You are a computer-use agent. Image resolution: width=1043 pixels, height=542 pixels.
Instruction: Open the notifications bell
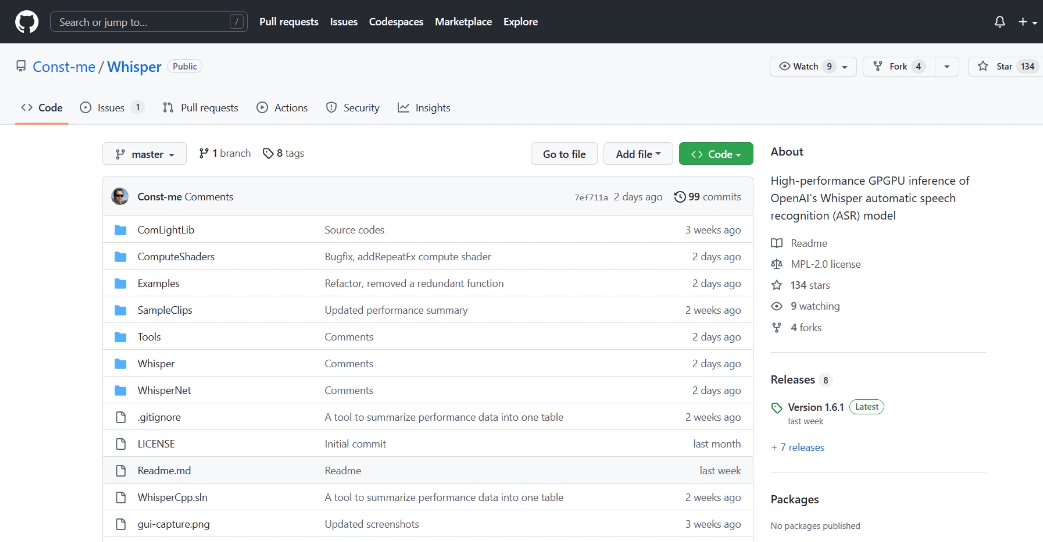(x=999, y=22)
